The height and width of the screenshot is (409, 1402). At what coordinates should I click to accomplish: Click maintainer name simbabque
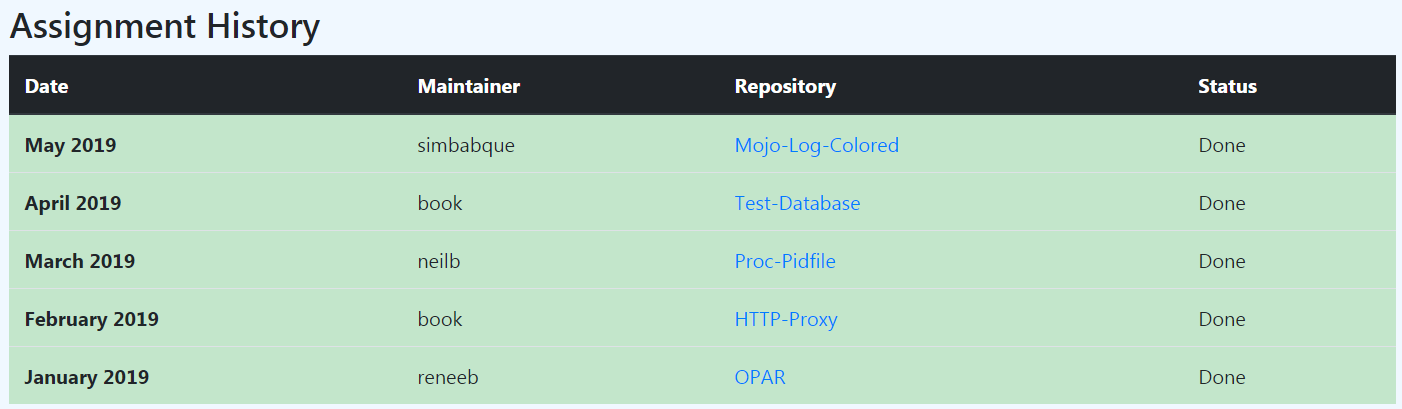(466, 145)
